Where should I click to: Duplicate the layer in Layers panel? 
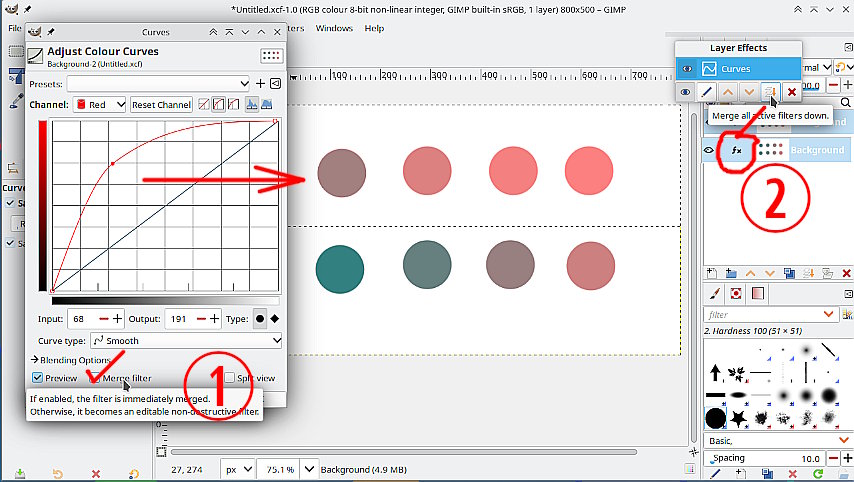[789, 273]
